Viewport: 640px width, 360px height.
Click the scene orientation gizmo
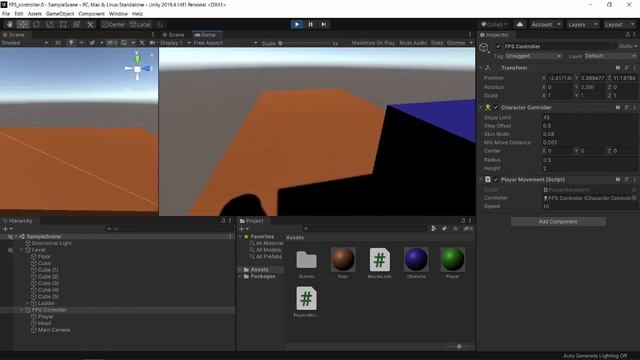click(x=138, y=68)
